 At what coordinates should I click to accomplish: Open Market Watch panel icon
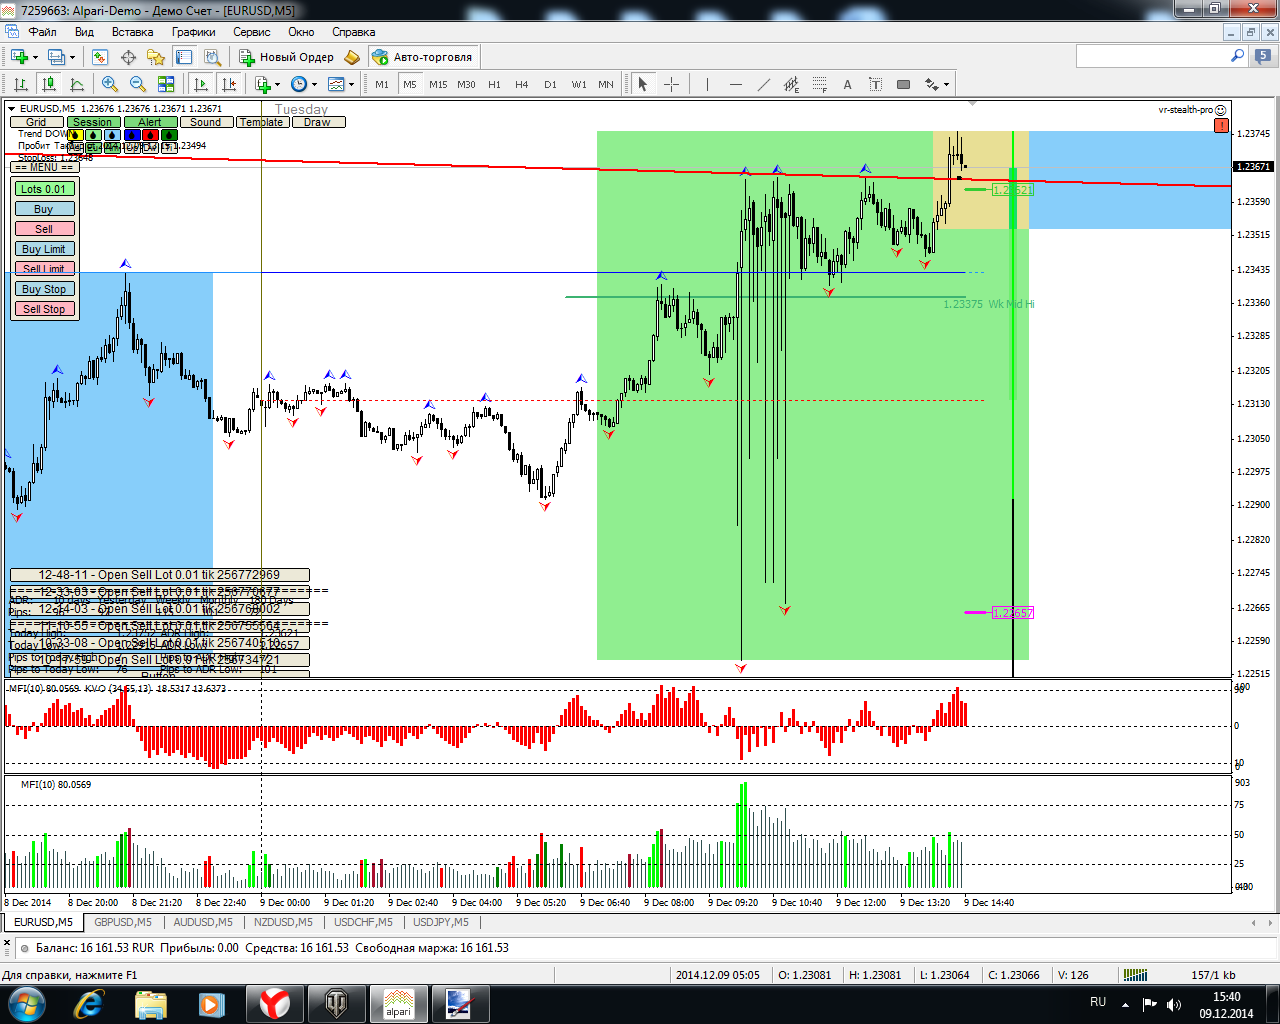tap(100, 57)
